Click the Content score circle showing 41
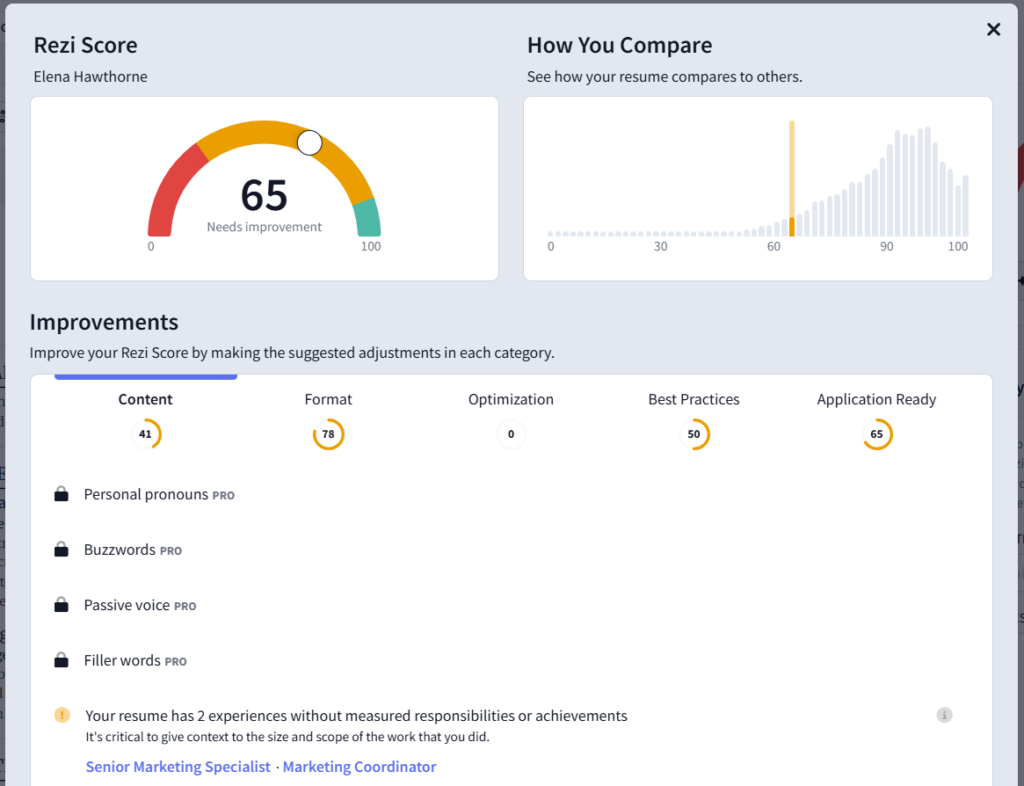 [145, 434]
